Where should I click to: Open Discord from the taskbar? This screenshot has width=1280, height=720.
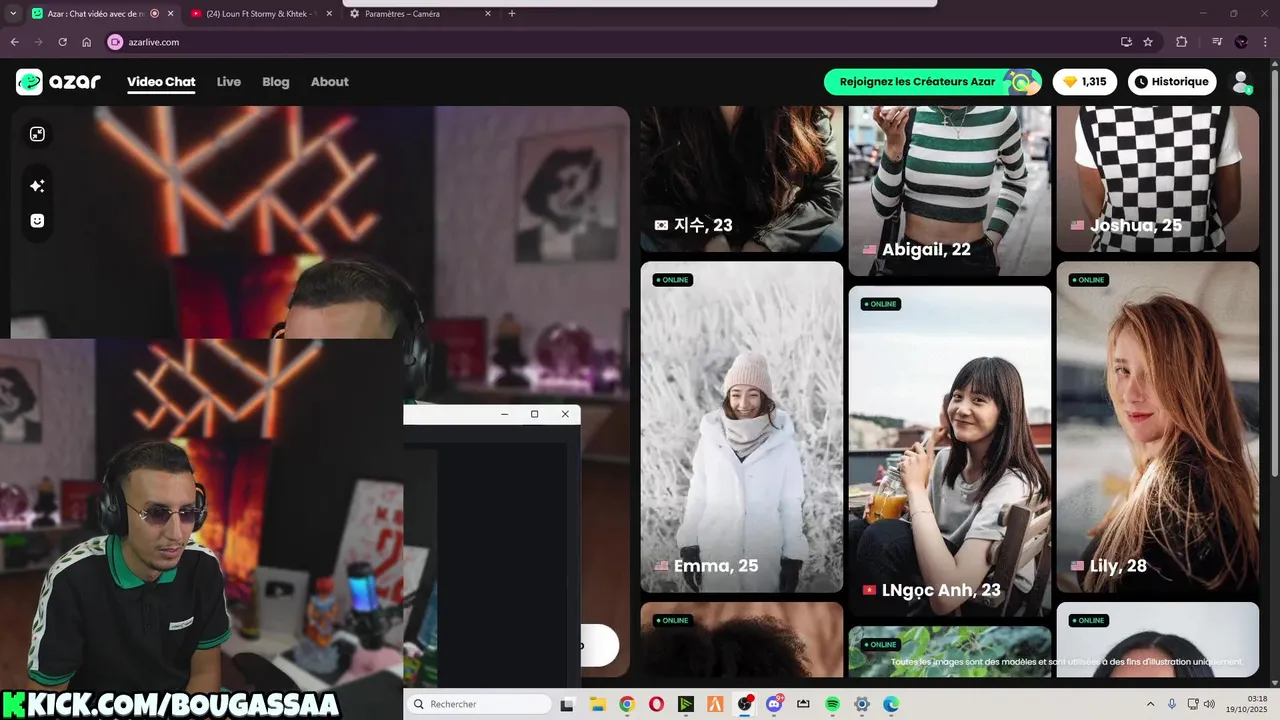(x=774, y=704)
